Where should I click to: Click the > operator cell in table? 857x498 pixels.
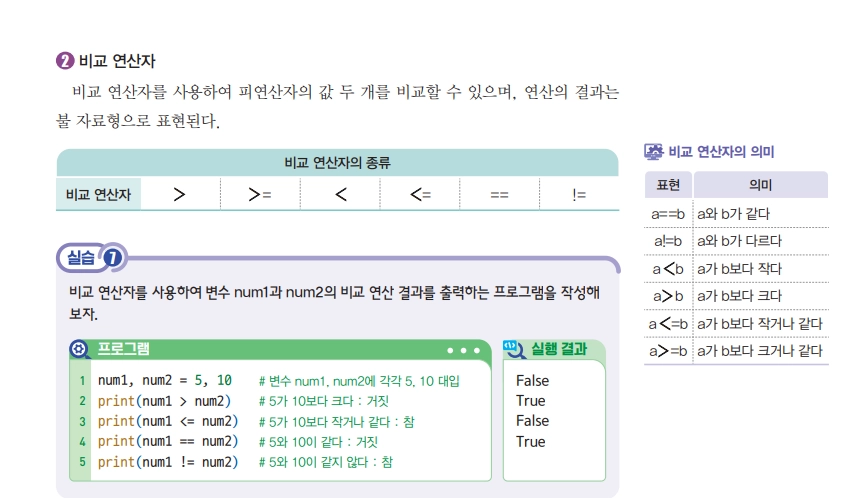click(x=179, y=194)
